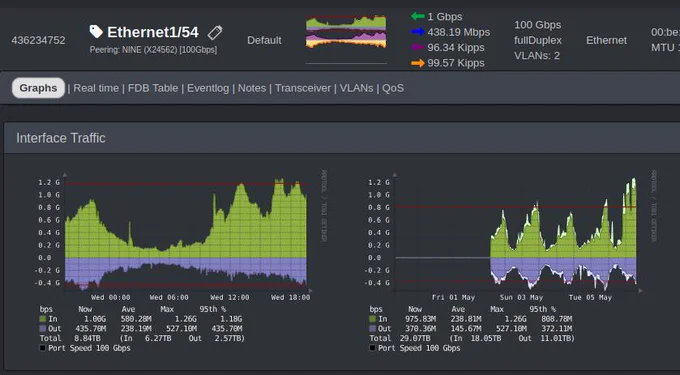Click the 438.19 Mbps outbound rate value
Screen dimensions: 680x375
pyautogui.click(x=458, y=32)
